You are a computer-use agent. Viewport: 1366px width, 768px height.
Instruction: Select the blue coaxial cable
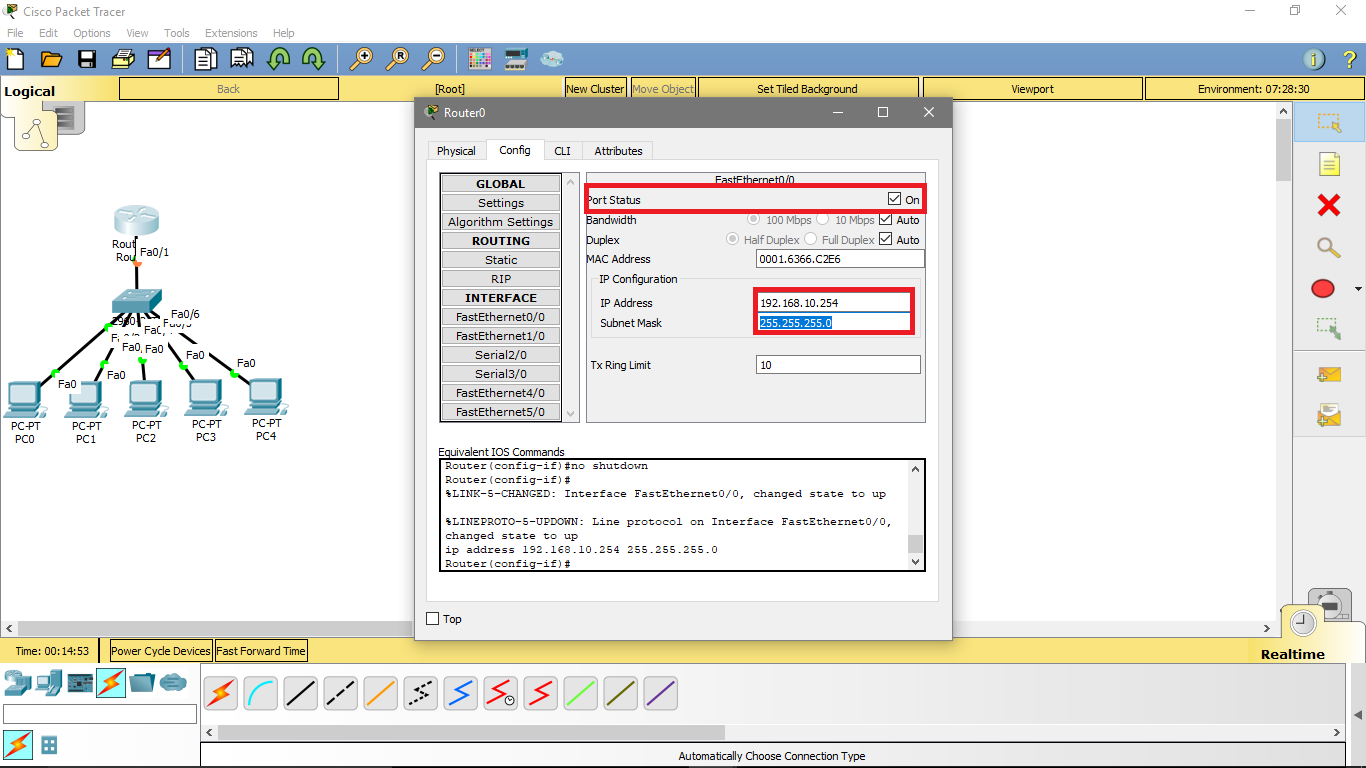point(461,693)
